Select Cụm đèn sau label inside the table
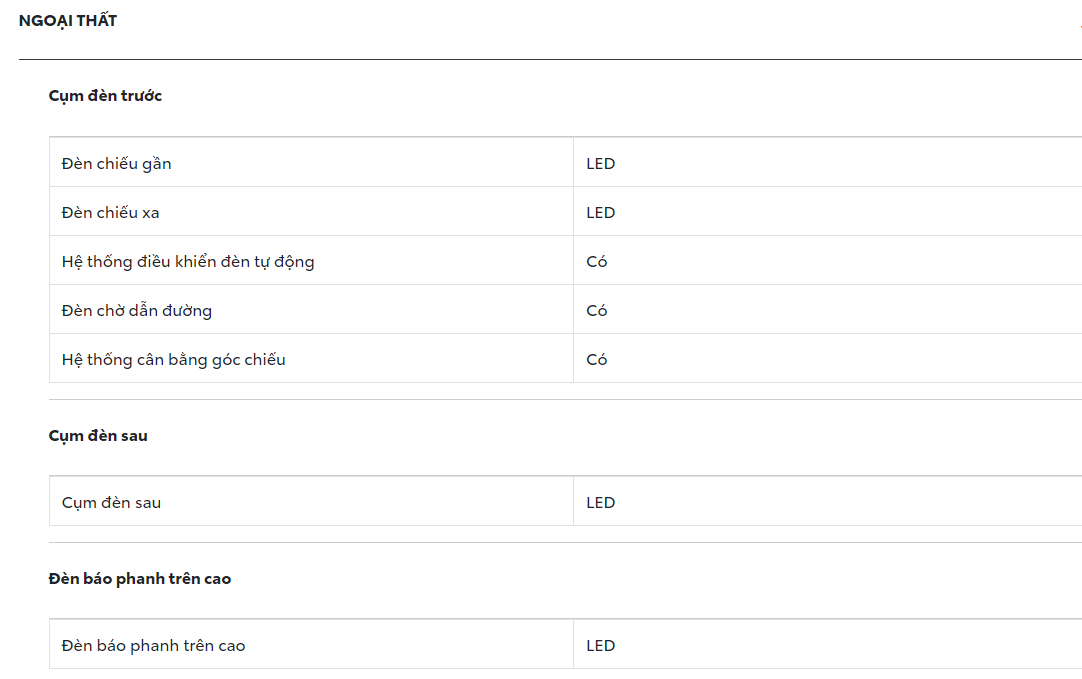The height and width of the screenshot is (679, 1082). pos(111,503)
